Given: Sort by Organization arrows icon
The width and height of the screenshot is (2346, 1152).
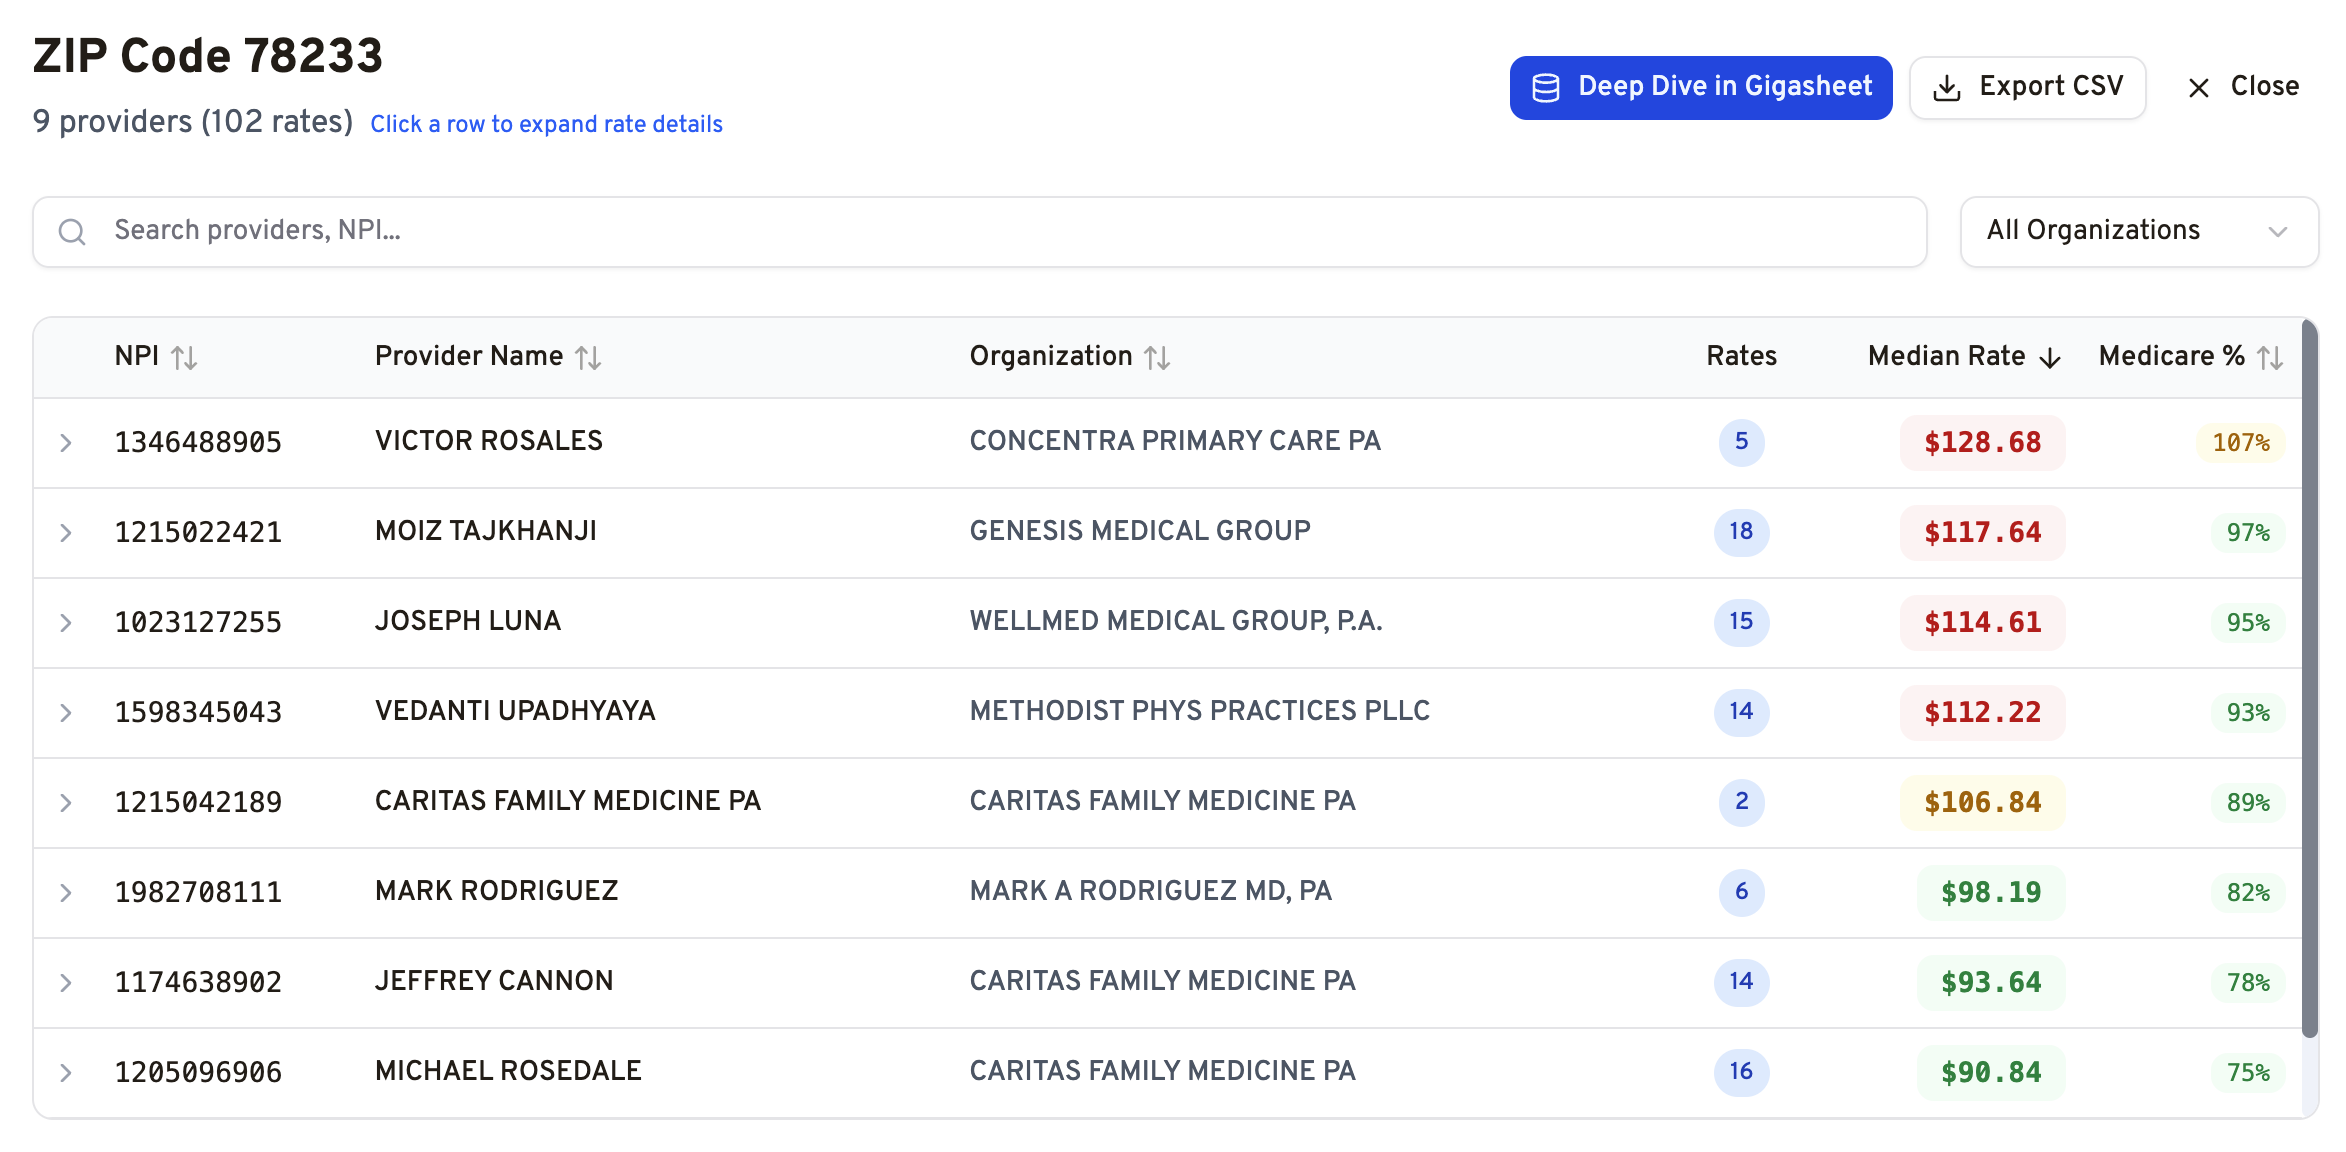Looking at the screenshot, I should pyautogui.click(x=1157, y=357).
